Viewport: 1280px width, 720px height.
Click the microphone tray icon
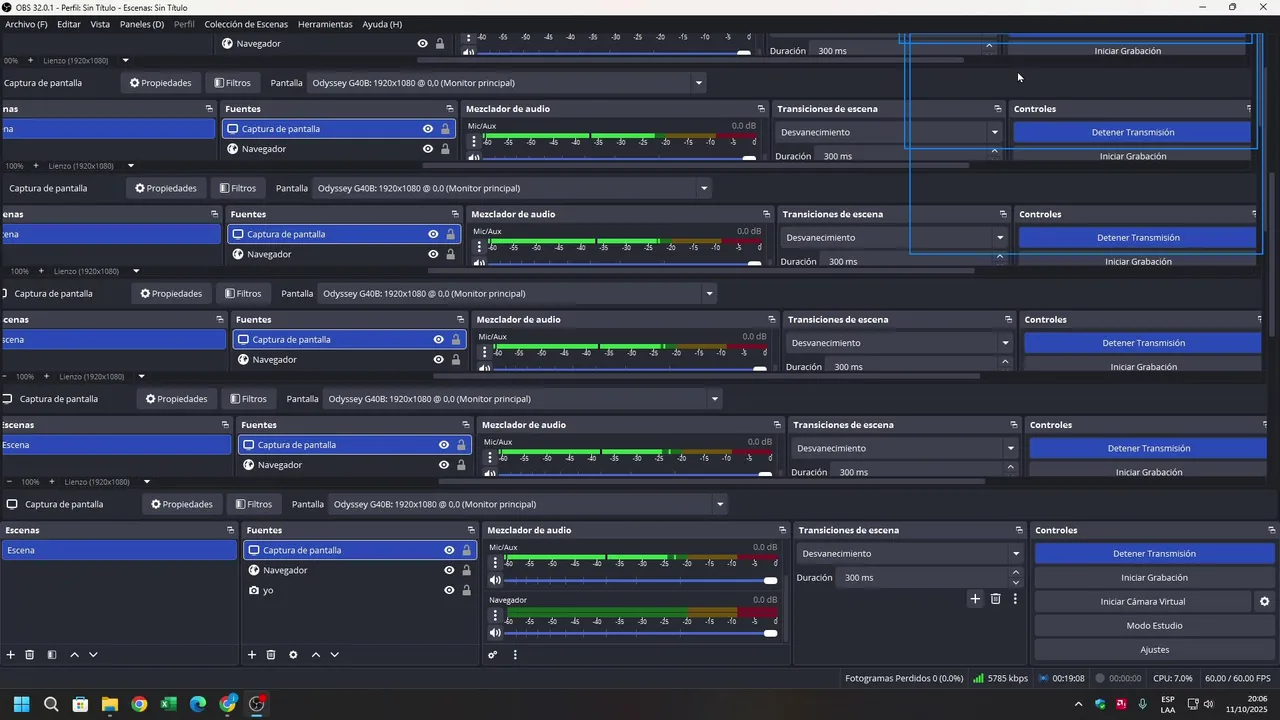(x=1143, y=704)
